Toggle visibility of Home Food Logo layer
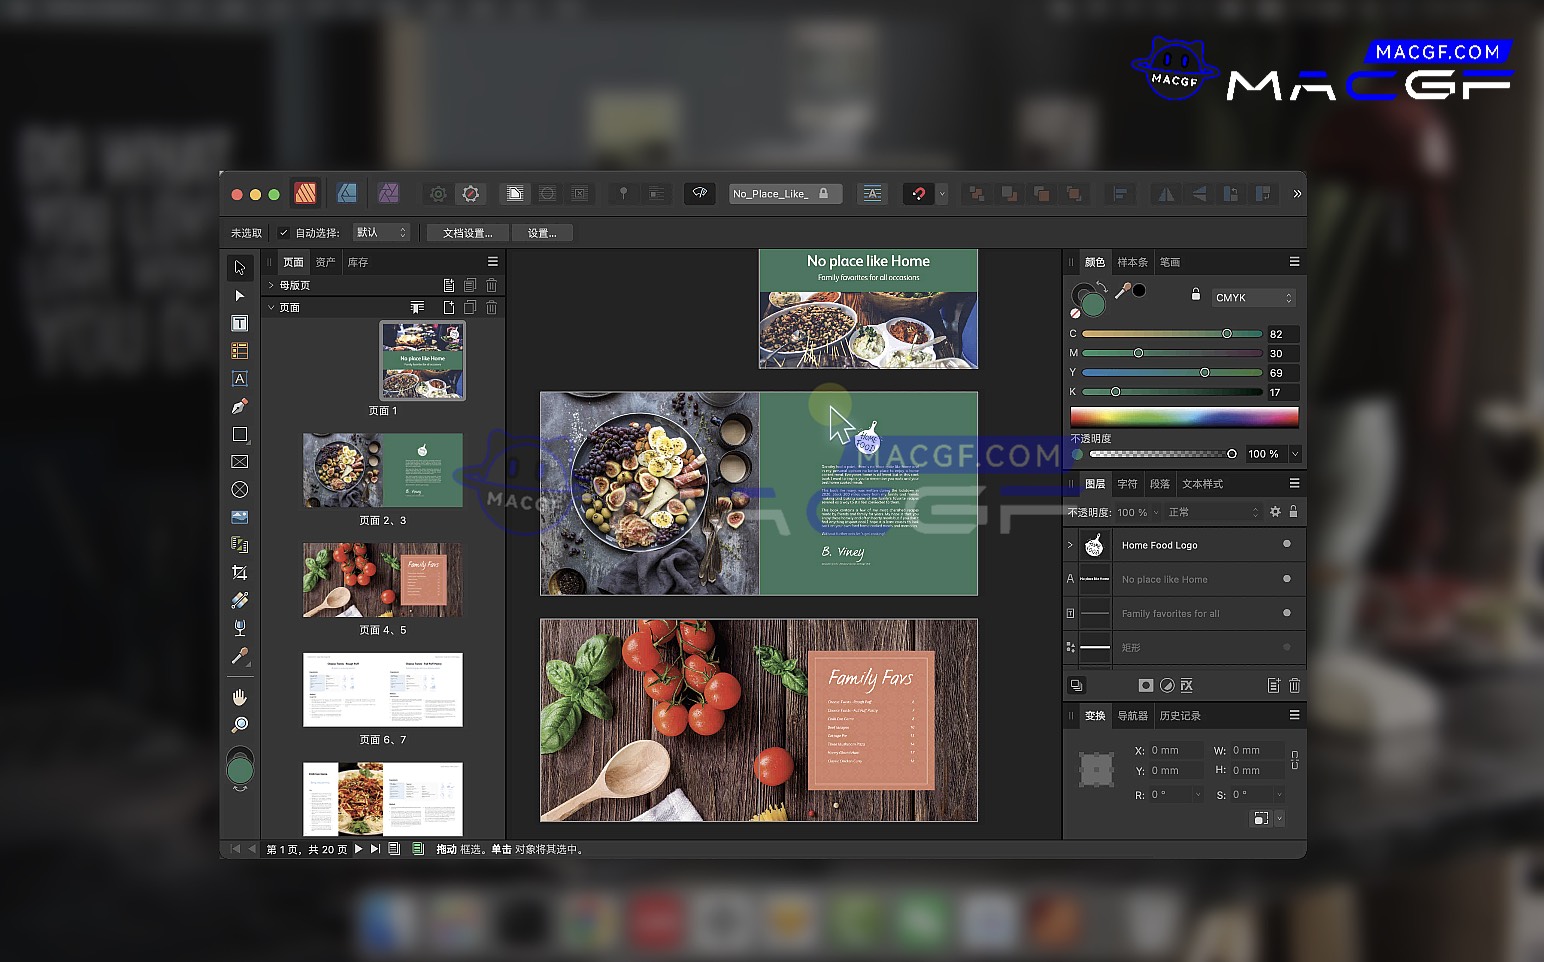Screen dimensions: 1544x962 coord(1286,544)
